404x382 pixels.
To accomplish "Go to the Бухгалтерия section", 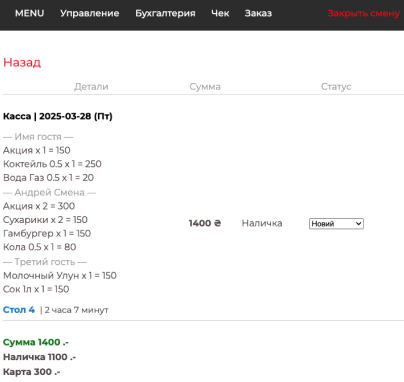I will coord(165,13).
